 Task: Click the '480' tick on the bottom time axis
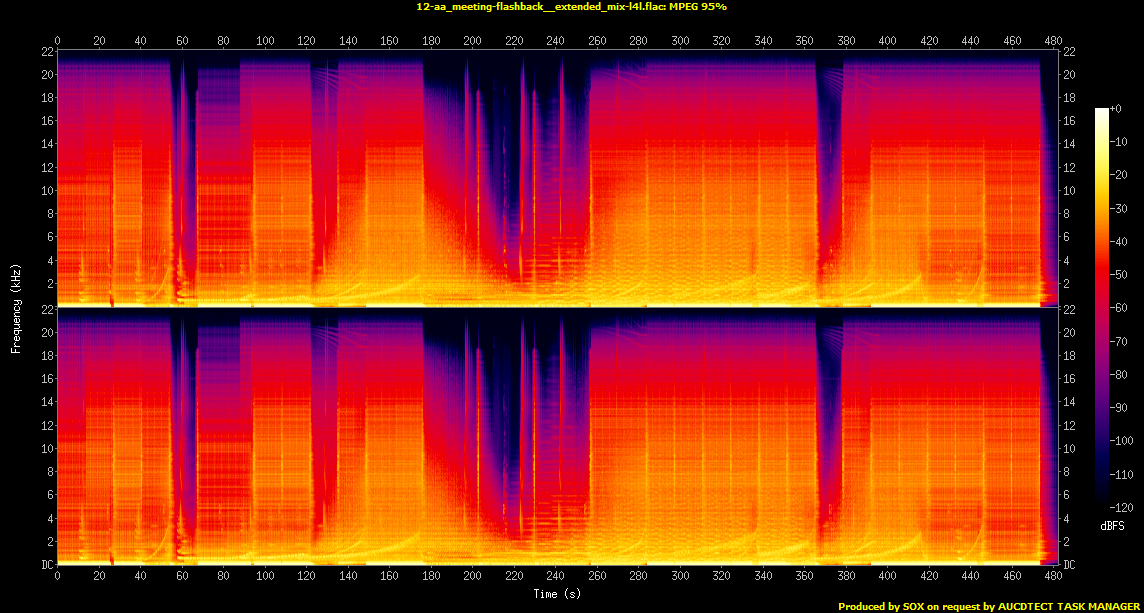click(1054, 576)
